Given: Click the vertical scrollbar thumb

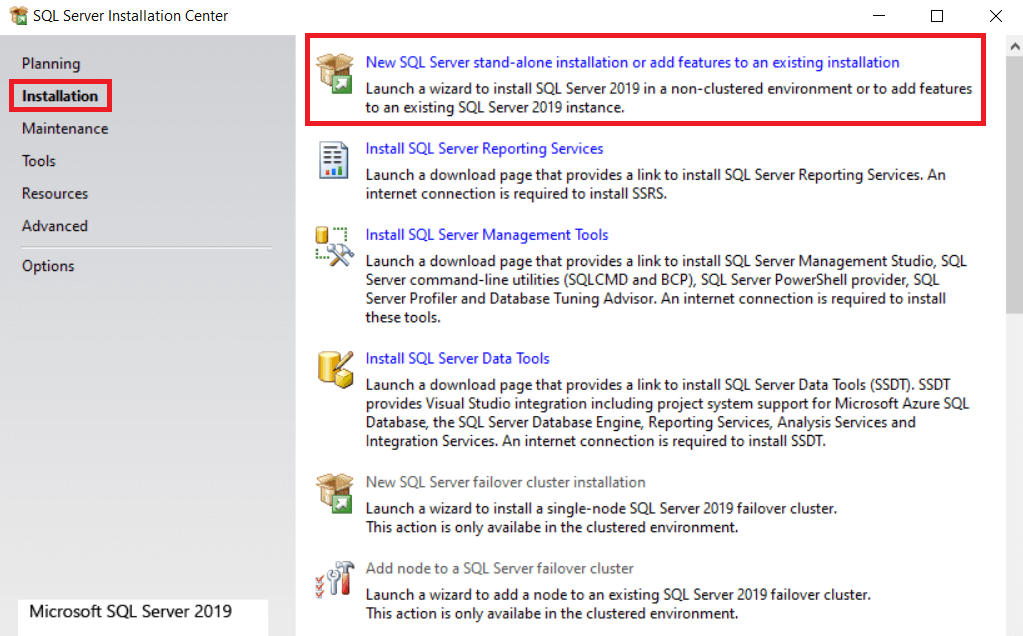Looking at the screenshot, I should point(1015,186).
